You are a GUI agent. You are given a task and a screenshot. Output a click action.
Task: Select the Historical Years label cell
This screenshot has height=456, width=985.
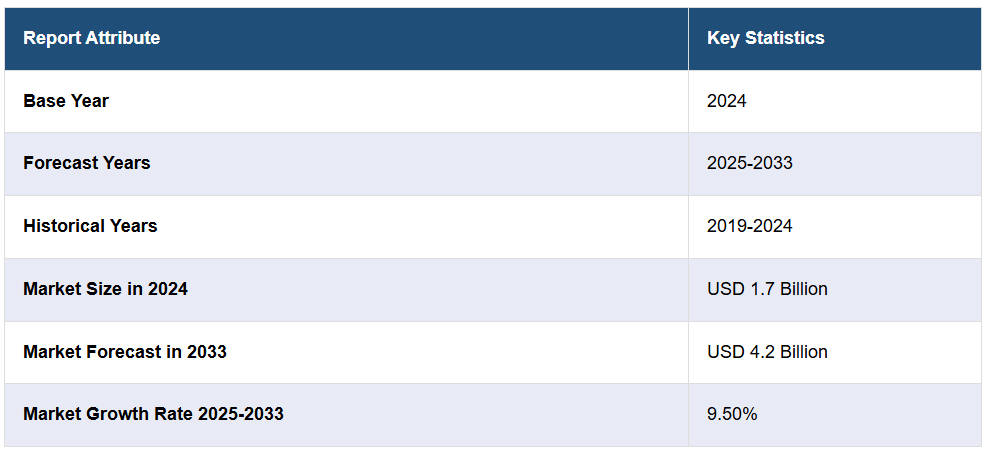90,226
